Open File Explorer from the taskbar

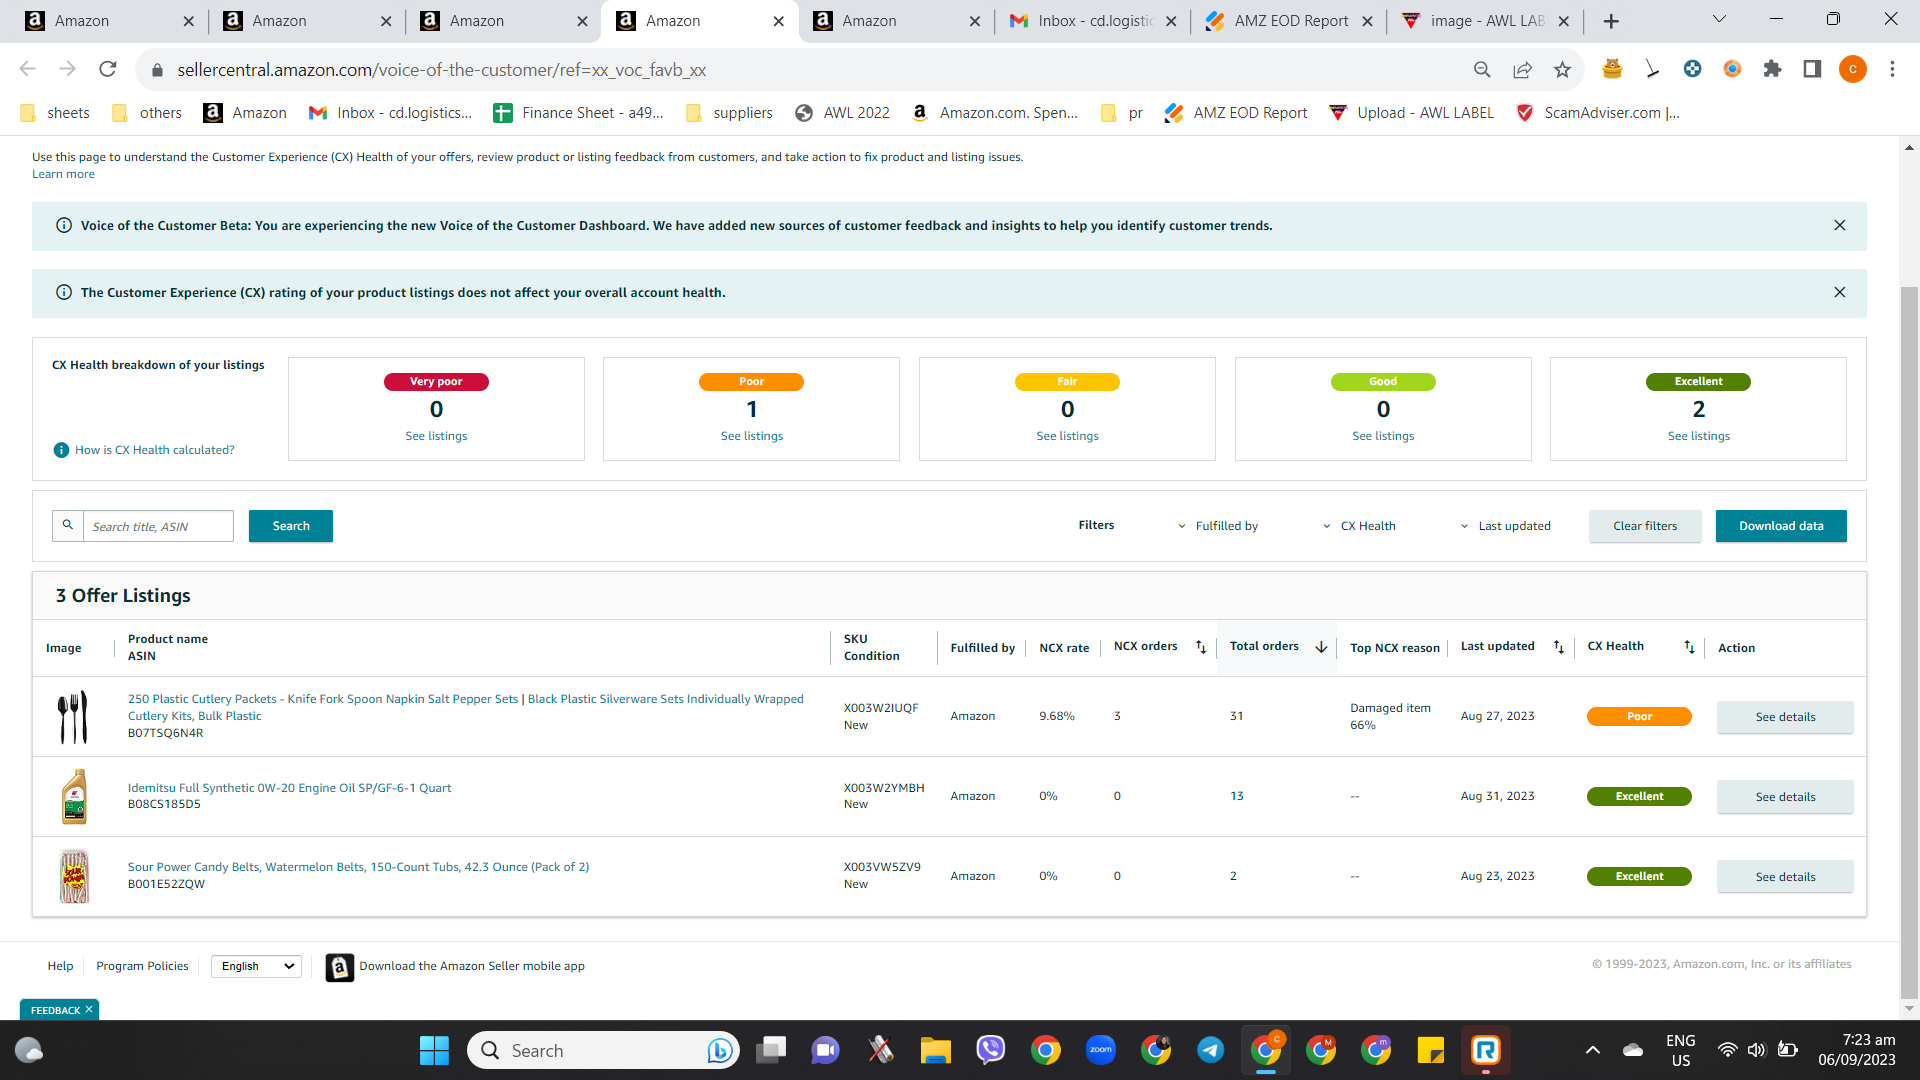click(x=936, y=1050)
